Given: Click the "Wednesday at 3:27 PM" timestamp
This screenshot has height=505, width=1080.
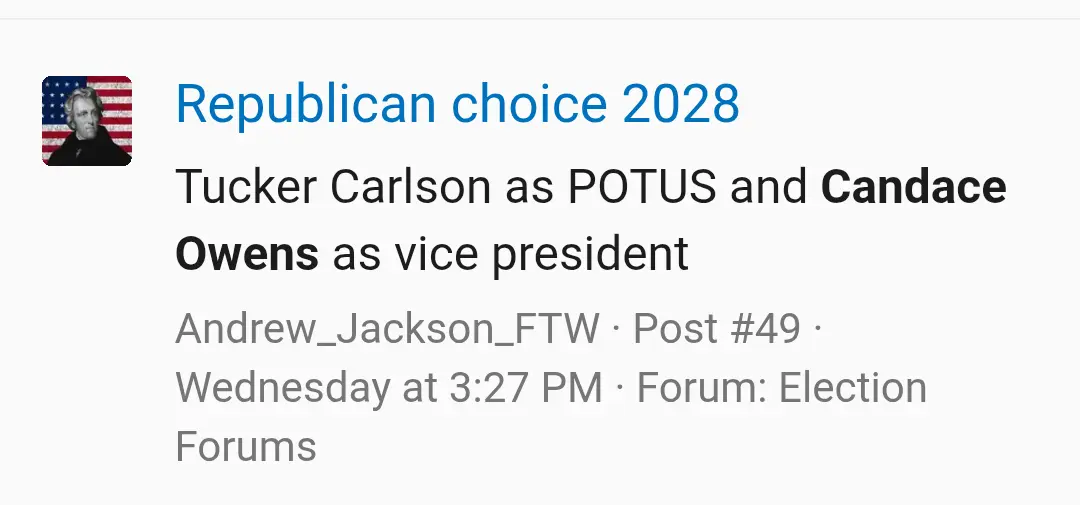Looking at the screenshot, I should pyautogui.click(x=389, y=388).
